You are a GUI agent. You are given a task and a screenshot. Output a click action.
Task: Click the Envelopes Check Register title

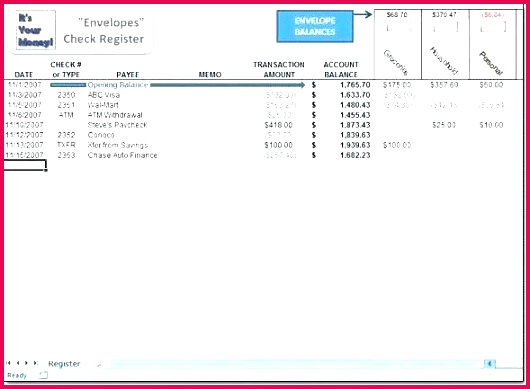coord(104,31)
